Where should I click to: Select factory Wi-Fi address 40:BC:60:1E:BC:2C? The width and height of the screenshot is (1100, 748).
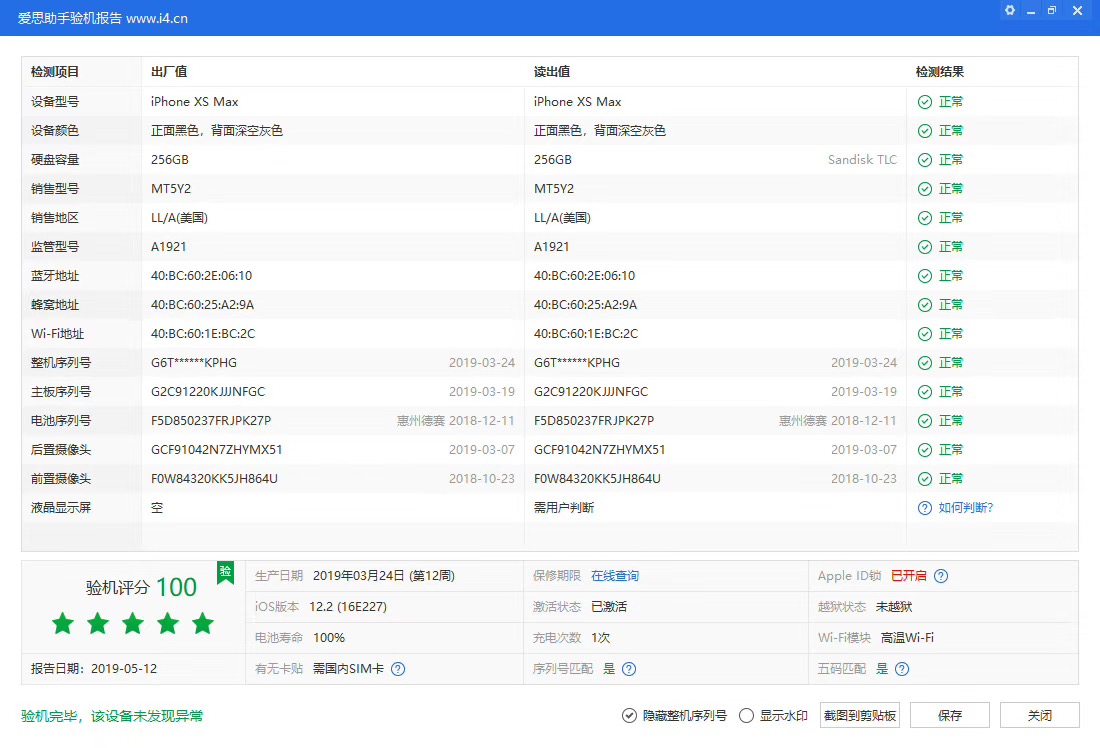(203, 334)
